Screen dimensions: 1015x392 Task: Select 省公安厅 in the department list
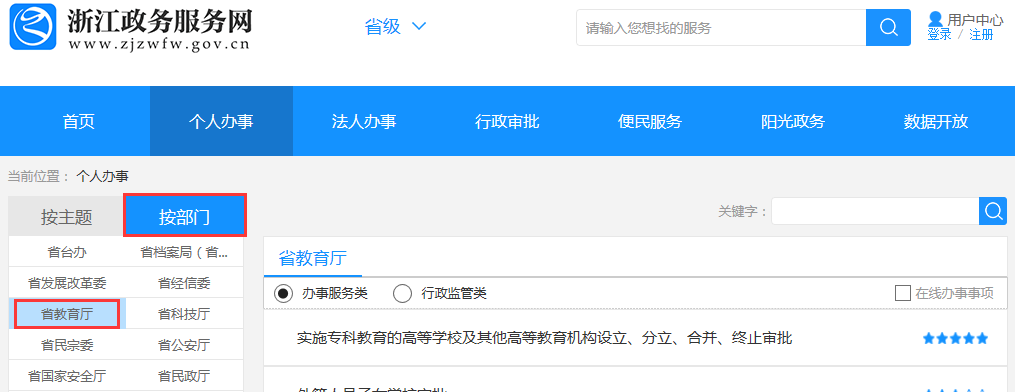click(184, 345)
